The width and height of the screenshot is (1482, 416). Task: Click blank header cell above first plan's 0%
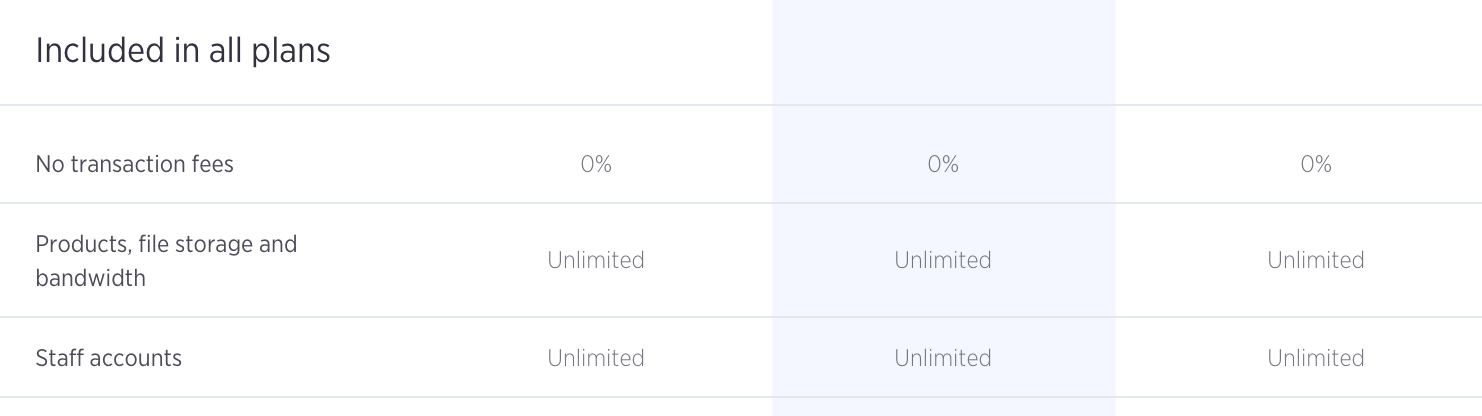click(x=596, y=52)
